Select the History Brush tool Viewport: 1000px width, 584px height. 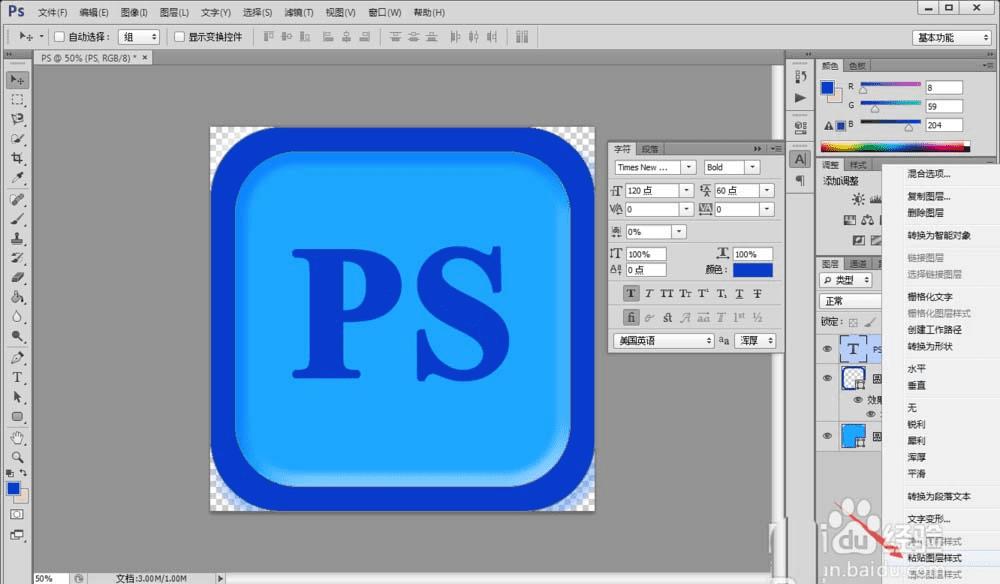tap(17, 258)
